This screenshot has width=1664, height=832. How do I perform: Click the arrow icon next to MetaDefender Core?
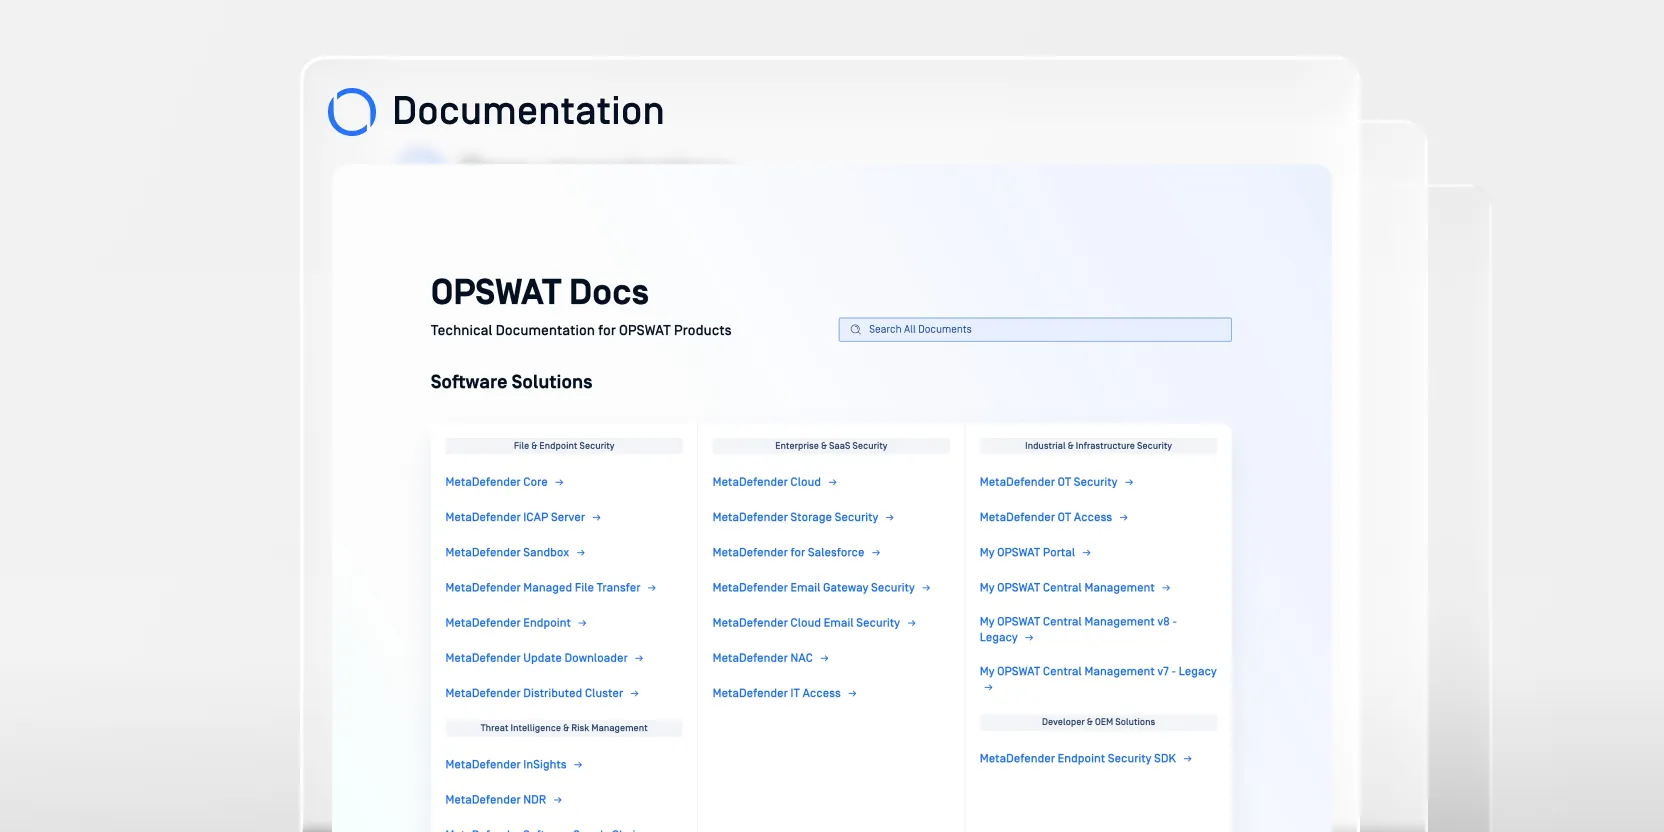[560, 483]
